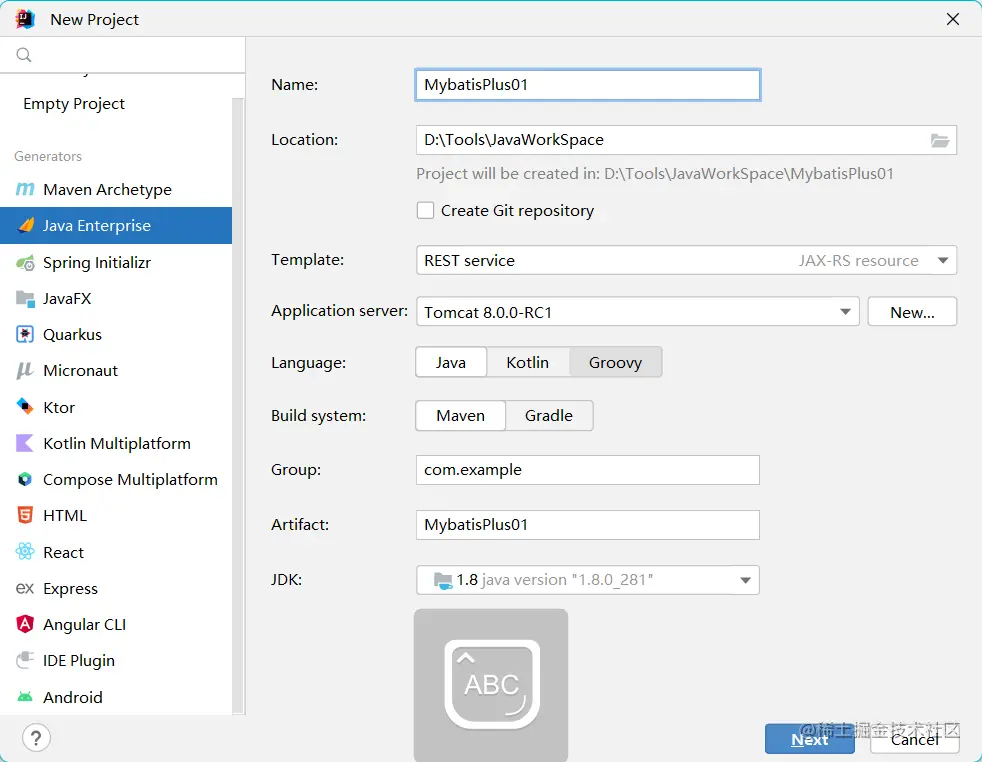Viewport: 982px width, 762px height.
Task: Select the Android generator entry
Action: pyautogui.click(x=116, y=697)
